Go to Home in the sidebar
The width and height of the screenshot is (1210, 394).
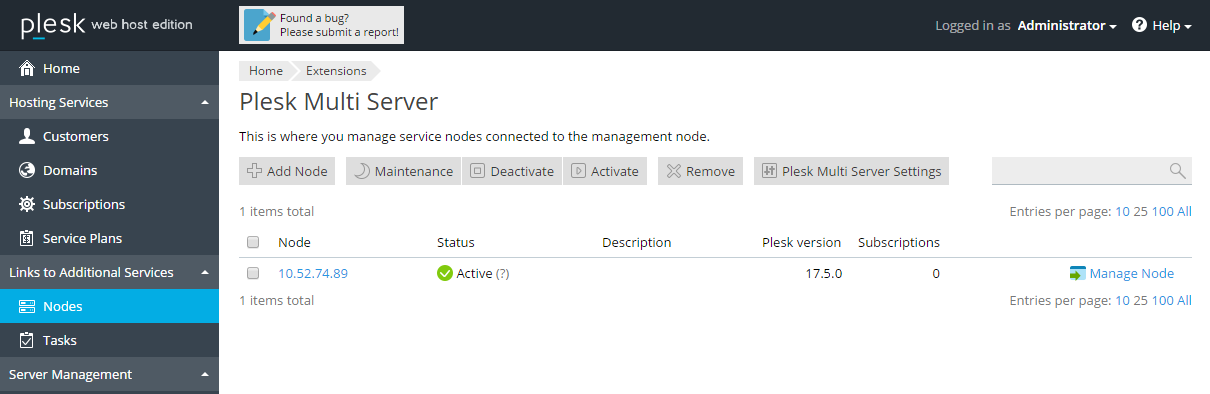[x=109, y=68]
